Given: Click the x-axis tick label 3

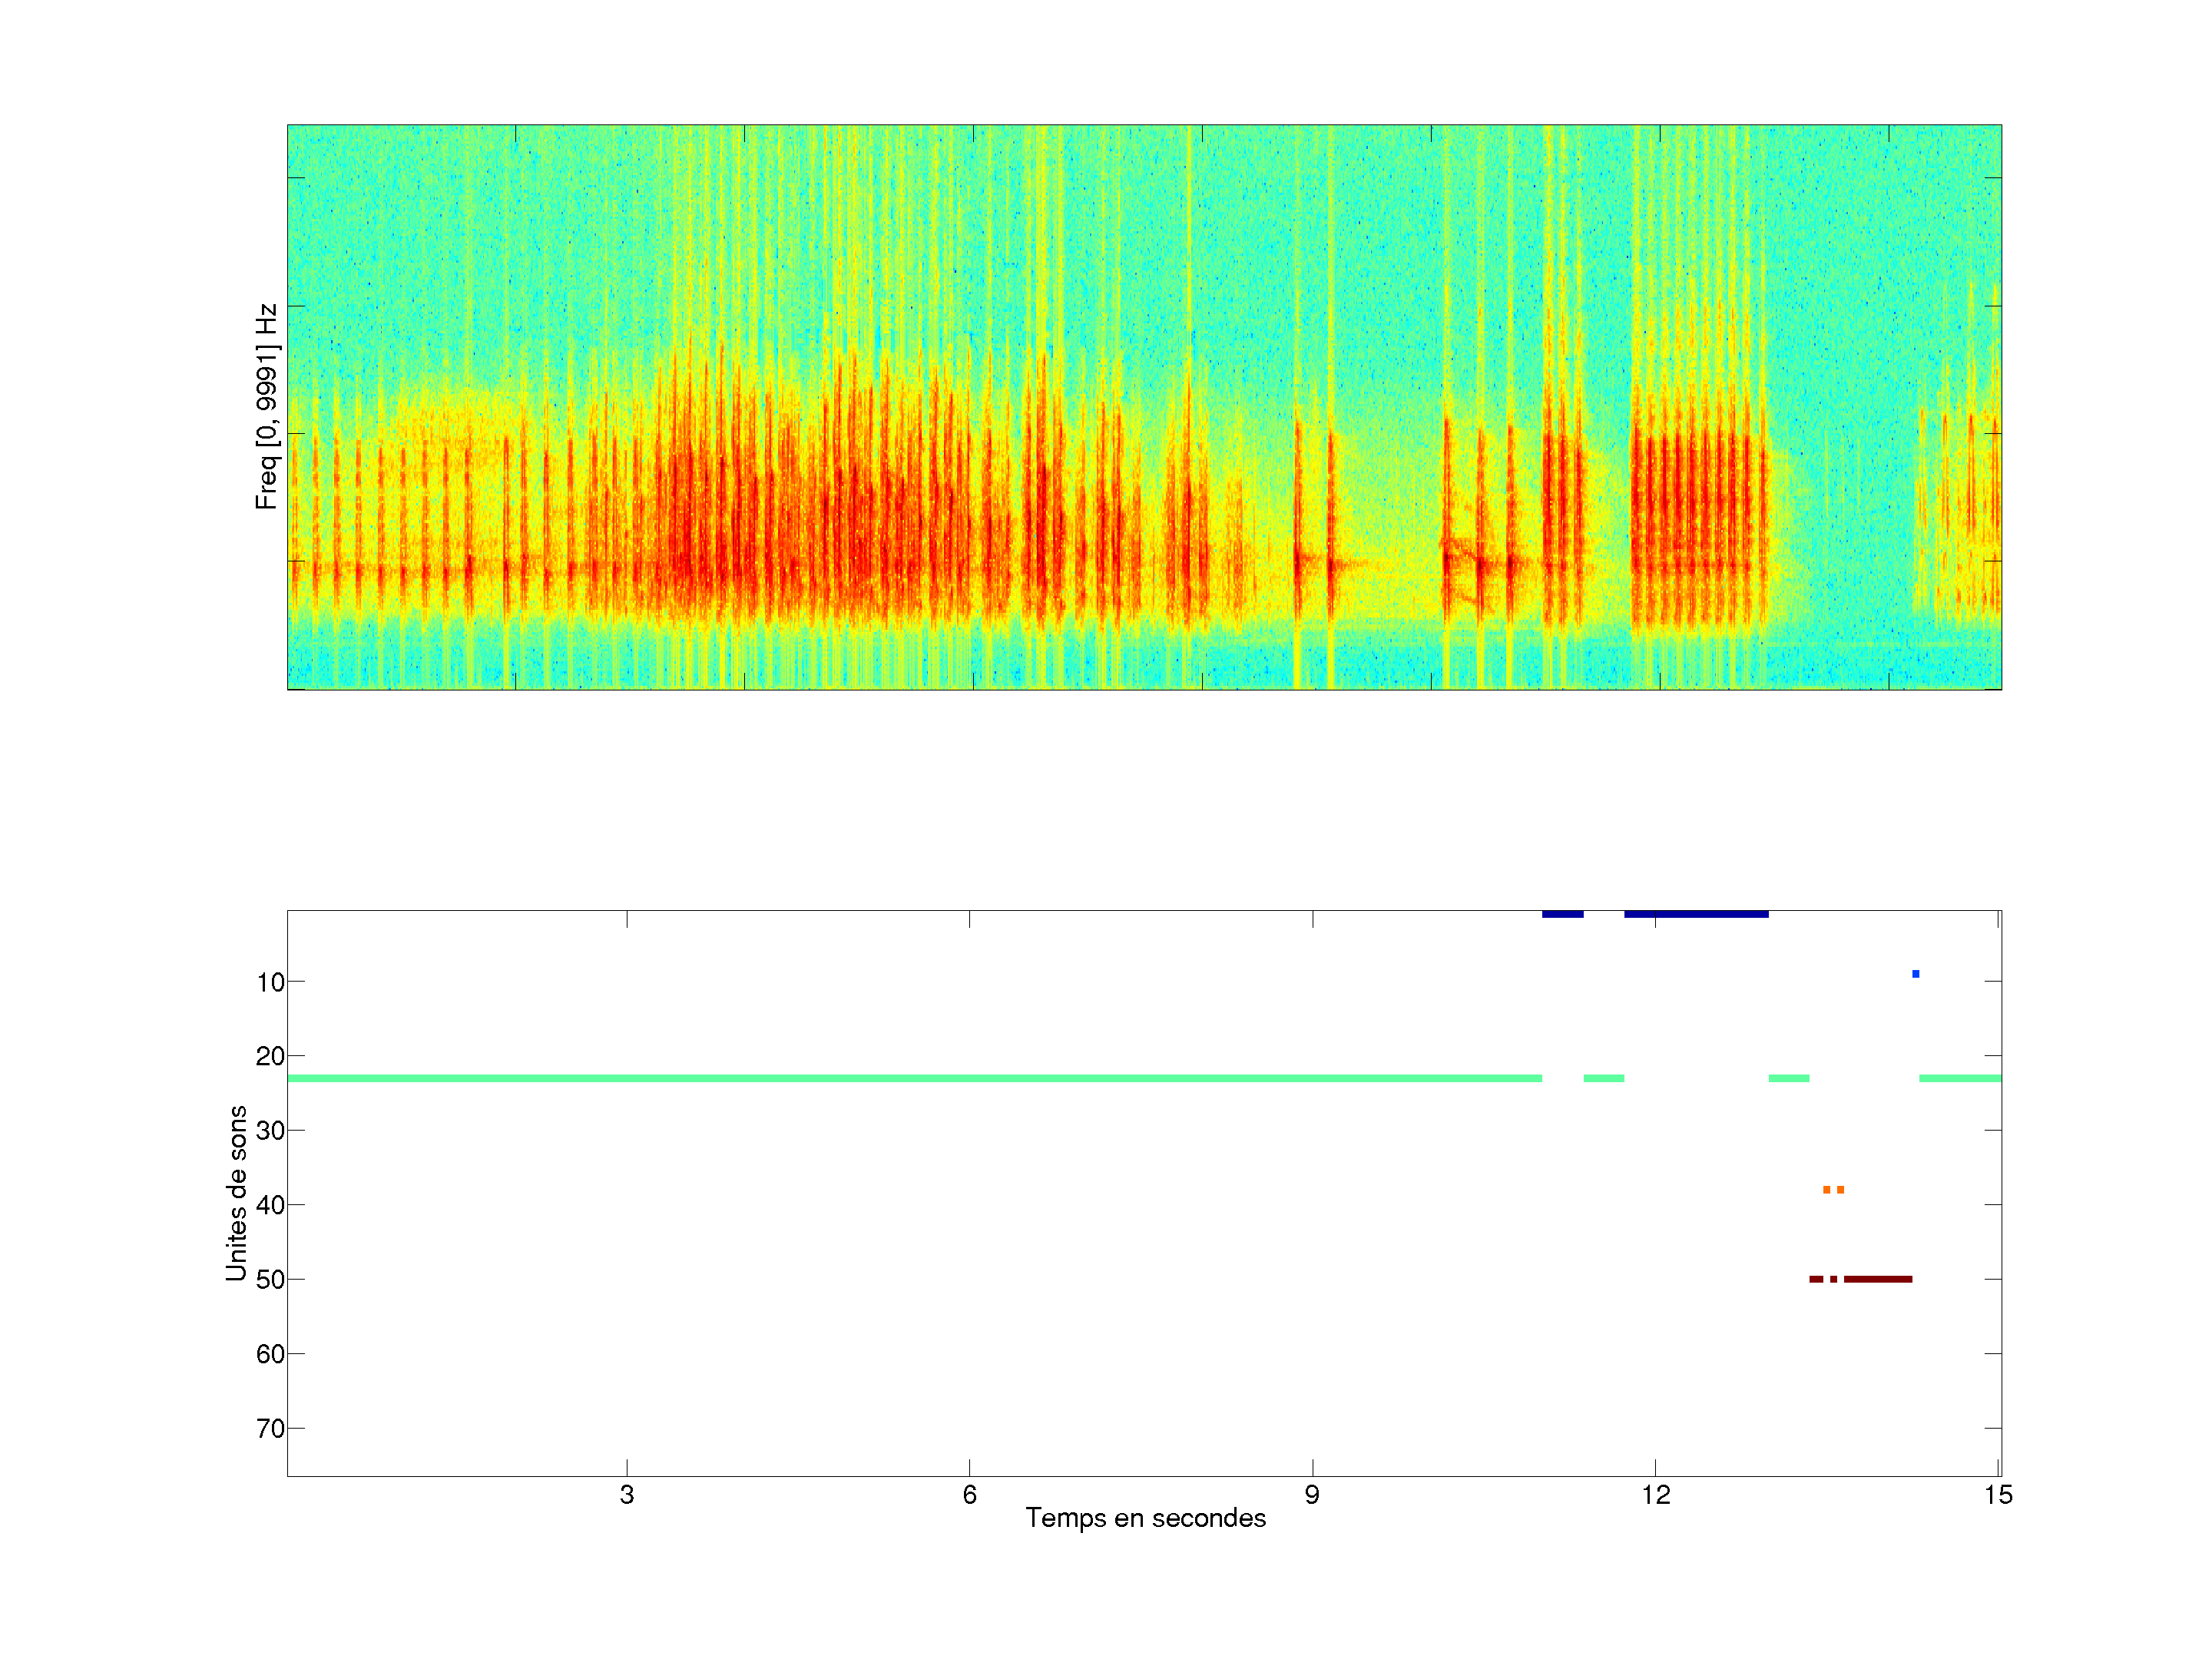Looking at the screenshot, I should pyautogui.click(x=626, y=1495).
